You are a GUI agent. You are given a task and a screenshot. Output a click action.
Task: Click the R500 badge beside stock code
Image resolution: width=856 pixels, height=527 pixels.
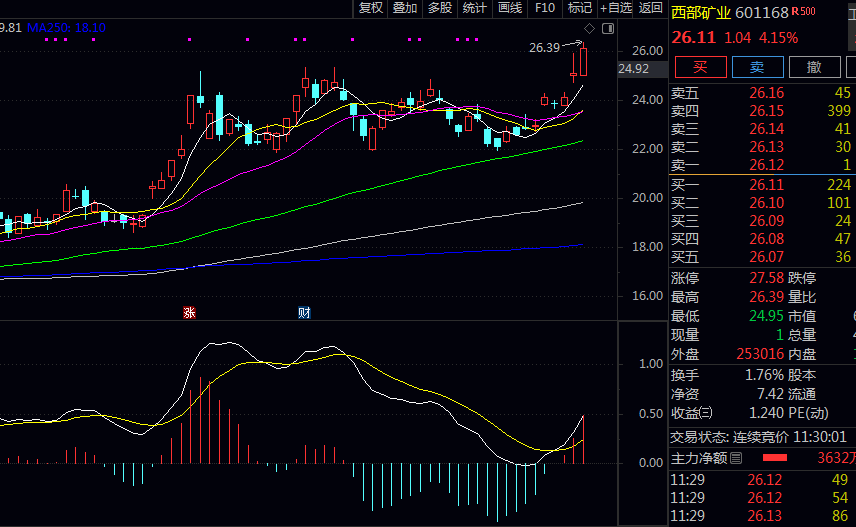point(803,12)
